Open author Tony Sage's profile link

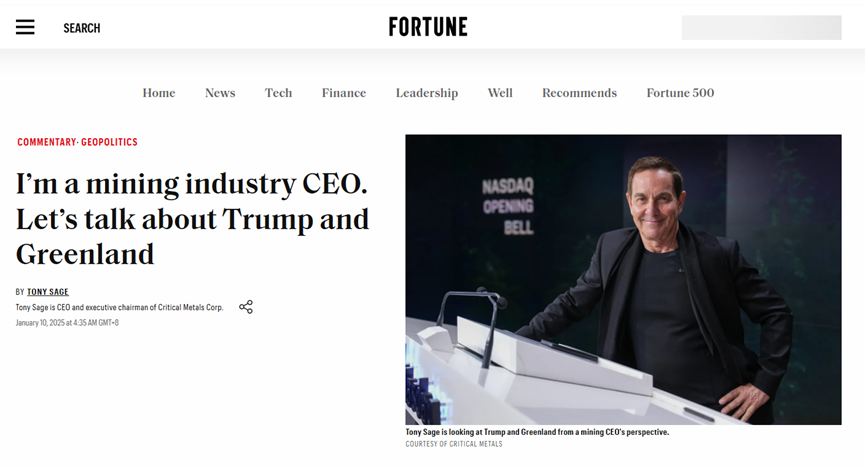tap(48, 292)
